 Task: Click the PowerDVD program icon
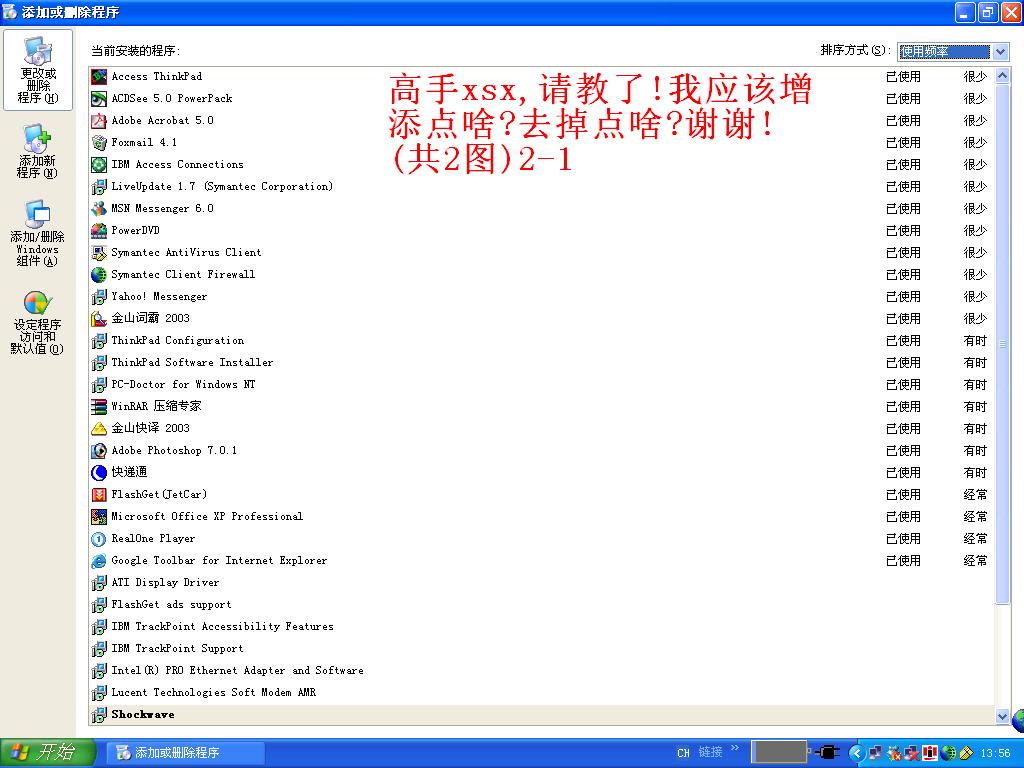[99, 231]
